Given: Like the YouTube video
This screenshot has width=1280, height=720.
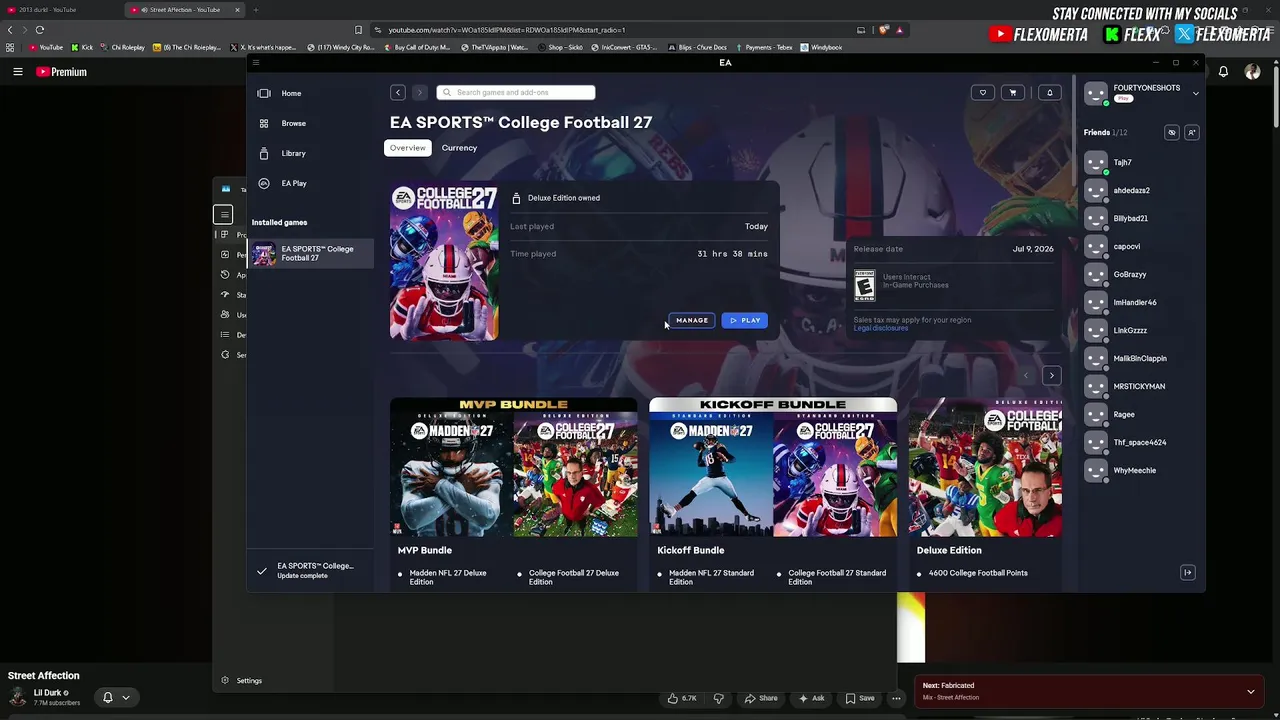Looking at the screenshot, I should (x=682, y=698).
